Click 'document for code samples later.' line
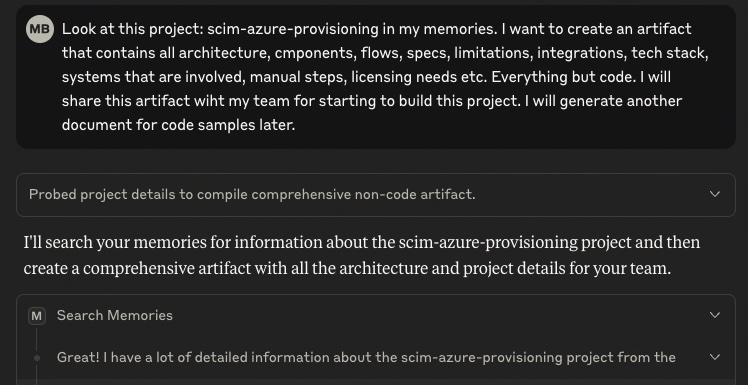748x385 pixels. 178,125
